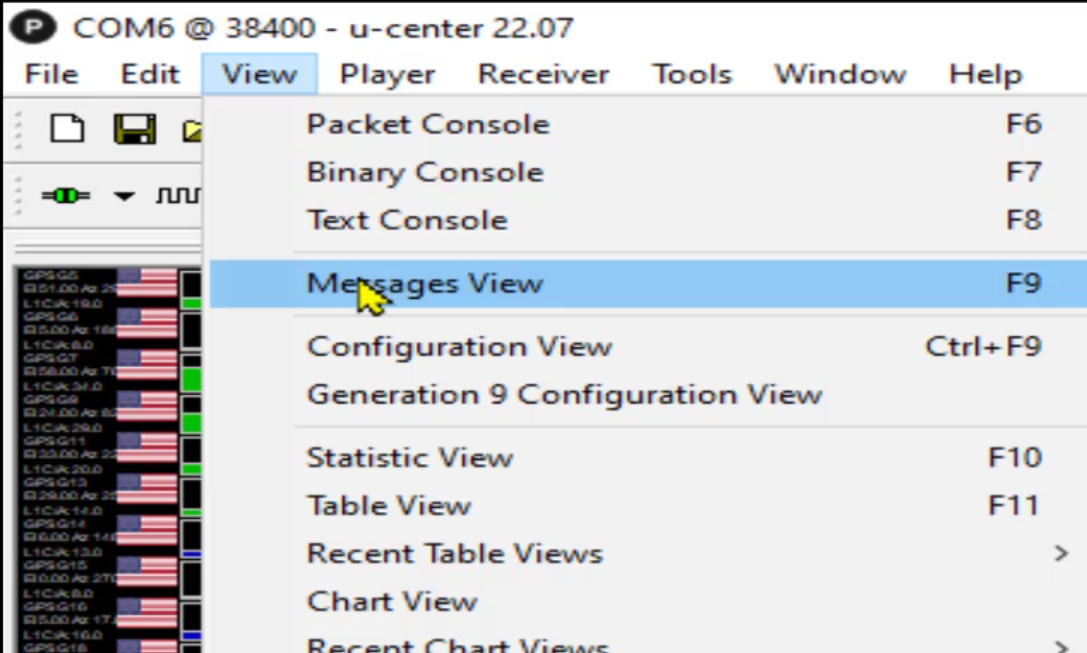Select Packet Console from the View menu
The width and height of the screenshot is (1087, 653).
(x=430, y=123)
